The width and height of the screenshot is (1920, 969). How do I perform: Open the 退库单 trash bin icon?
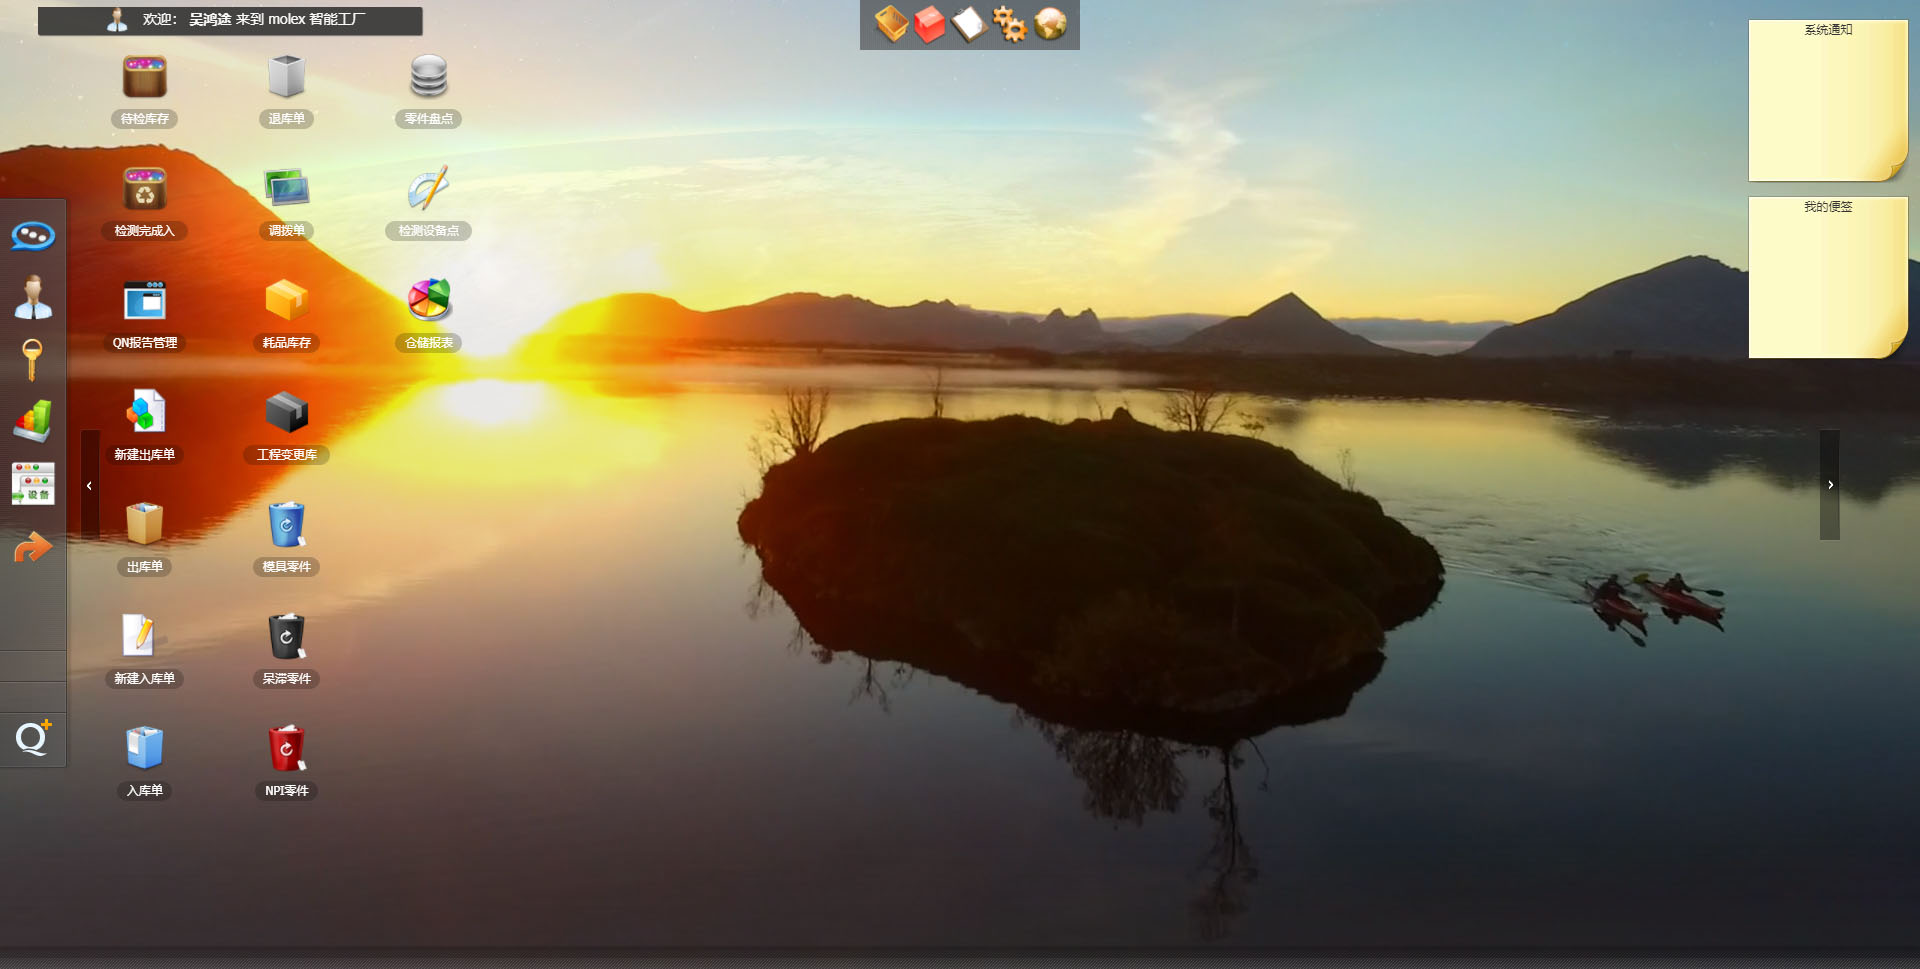coord(286,79)
